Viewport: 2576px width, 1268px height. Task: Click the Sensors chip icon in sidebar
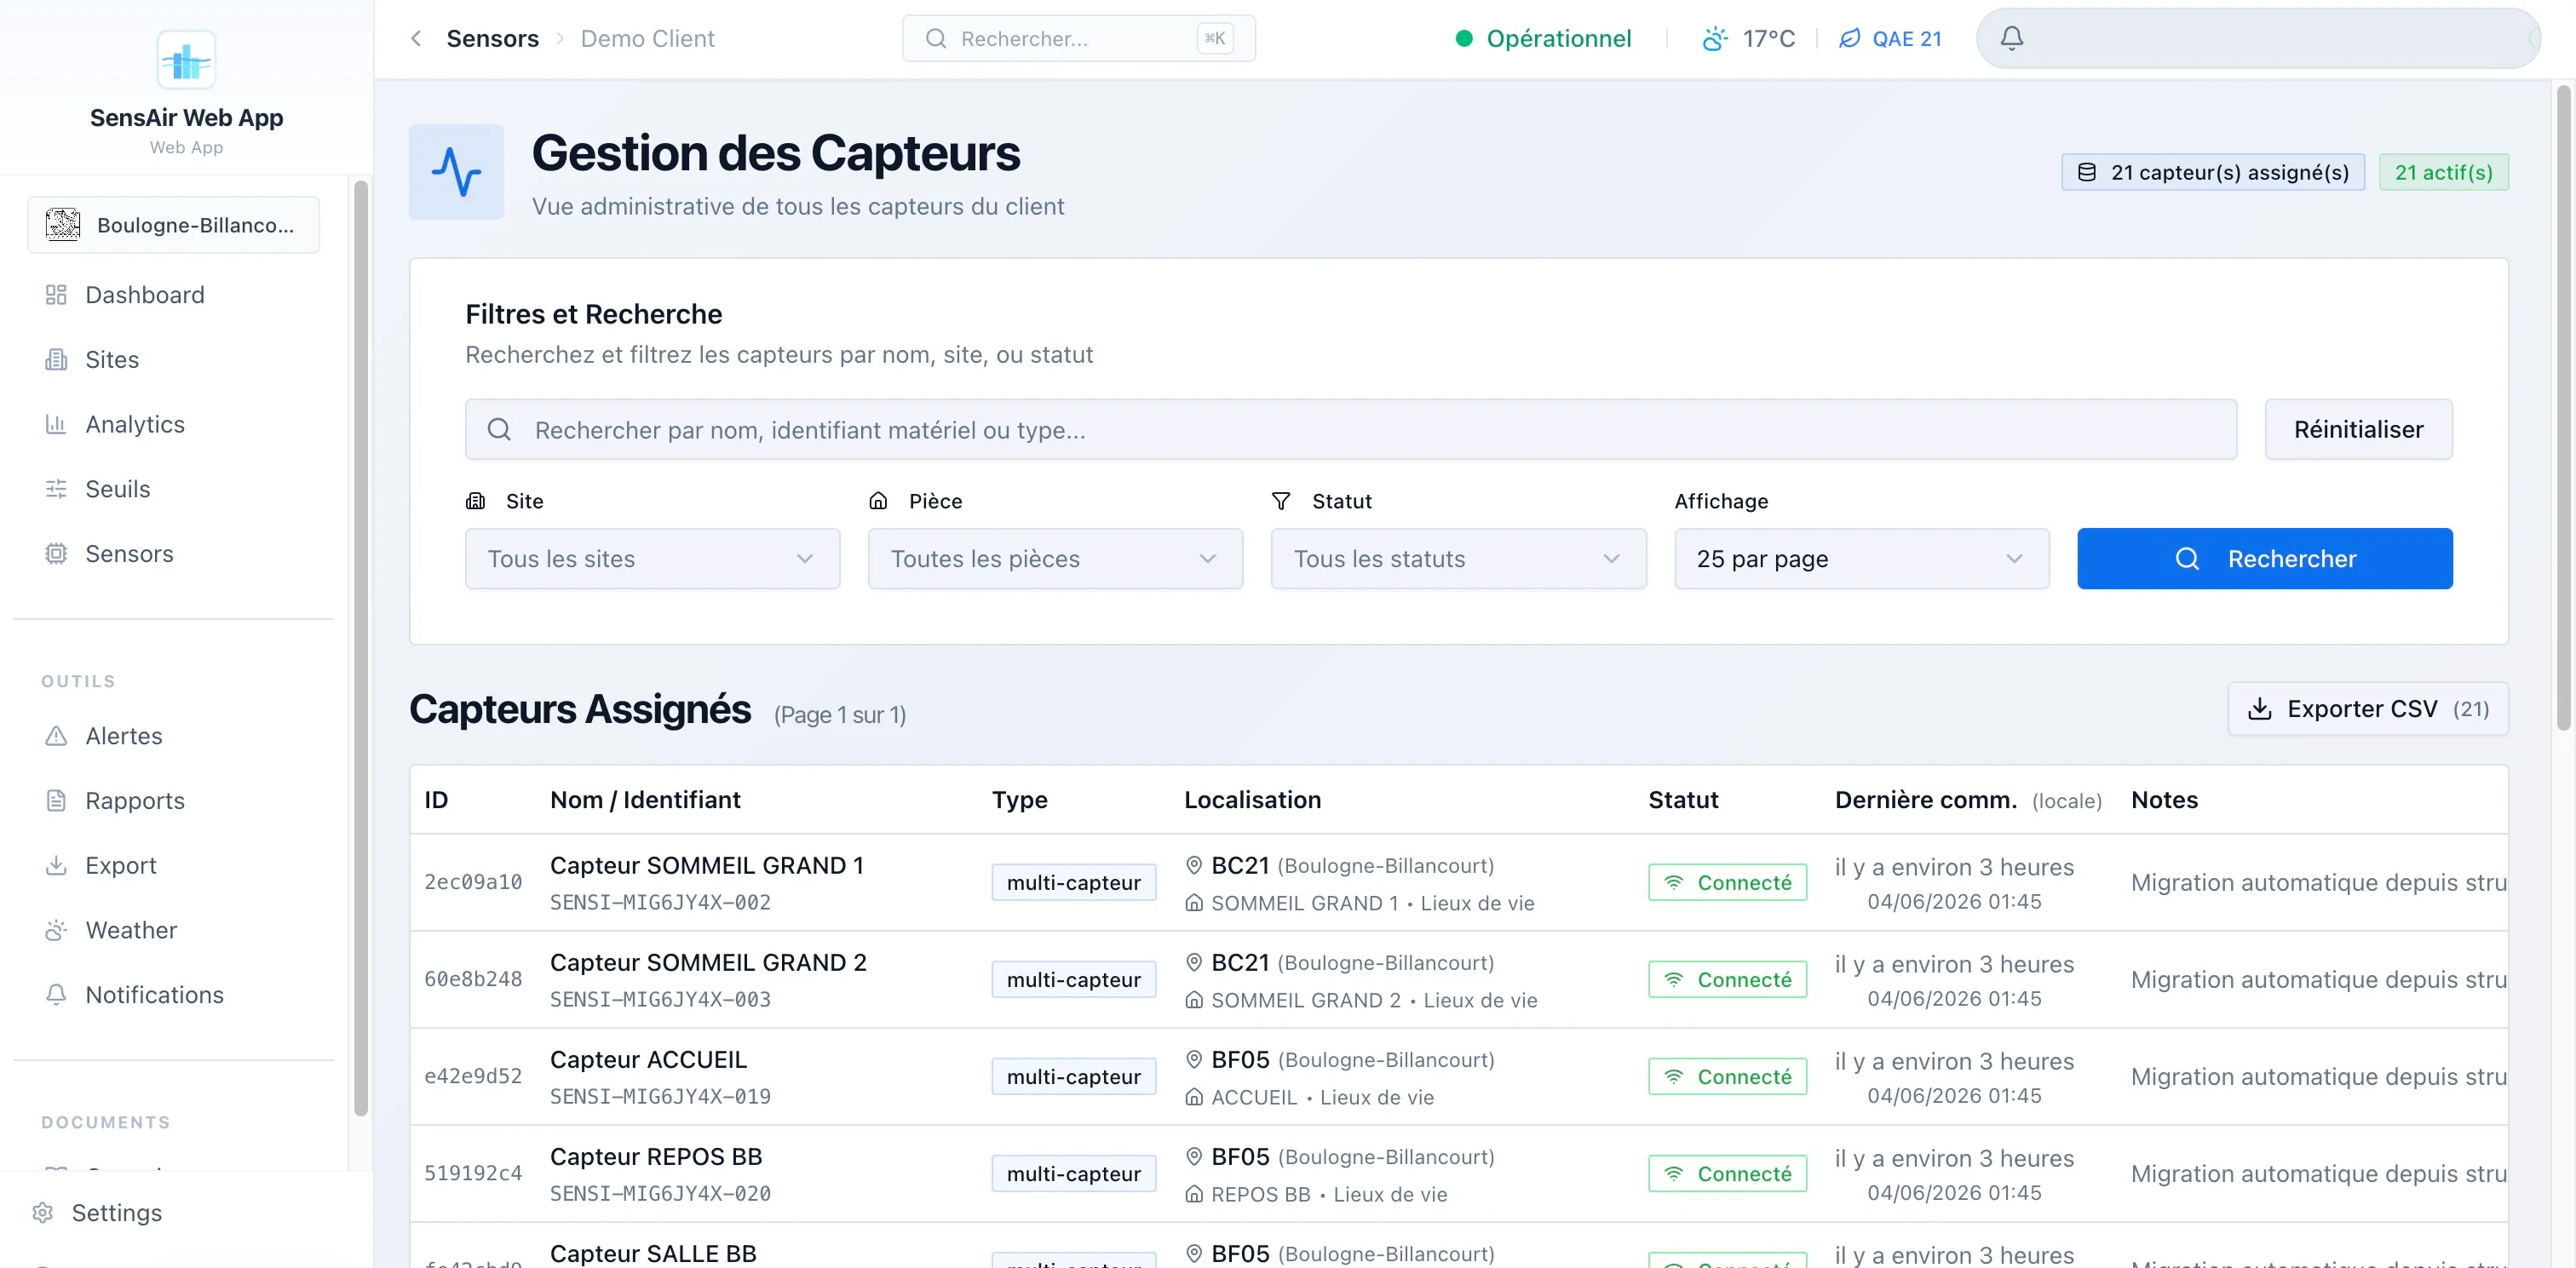coord(56,553)
